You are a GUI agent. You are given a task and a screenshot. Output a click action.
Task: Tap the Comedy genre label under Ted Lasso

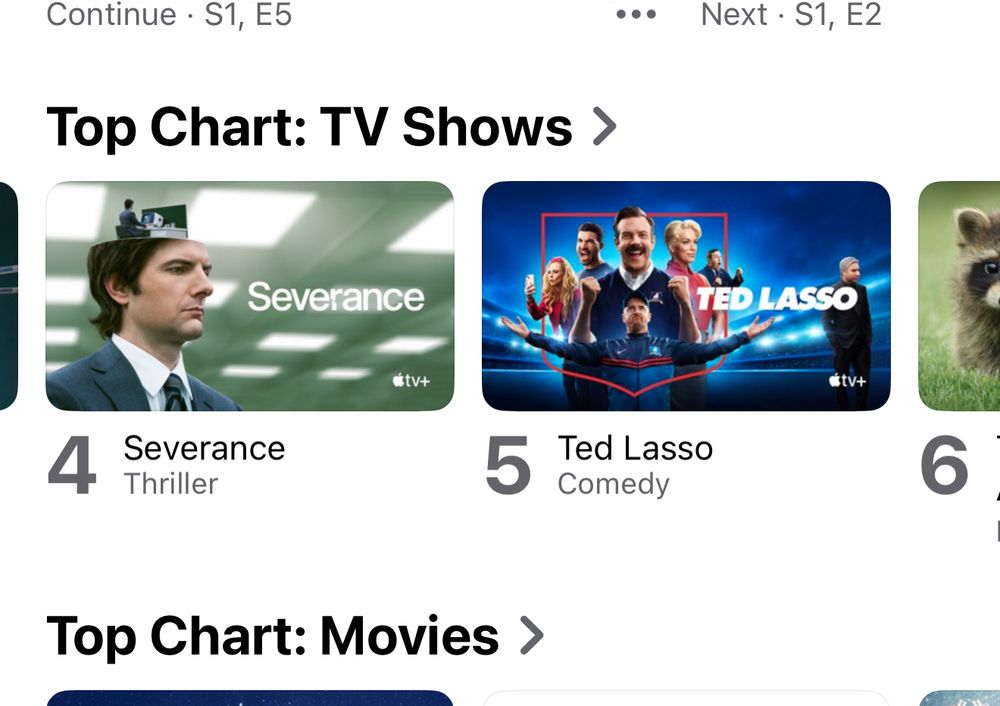pyautogui.click(x=614, y=484)
